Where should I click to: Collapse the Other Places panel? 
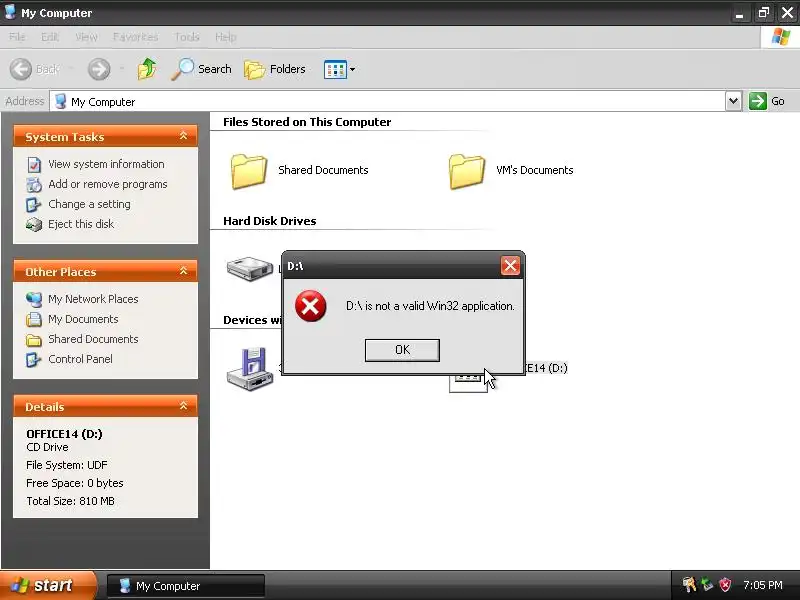click(183, 271)
